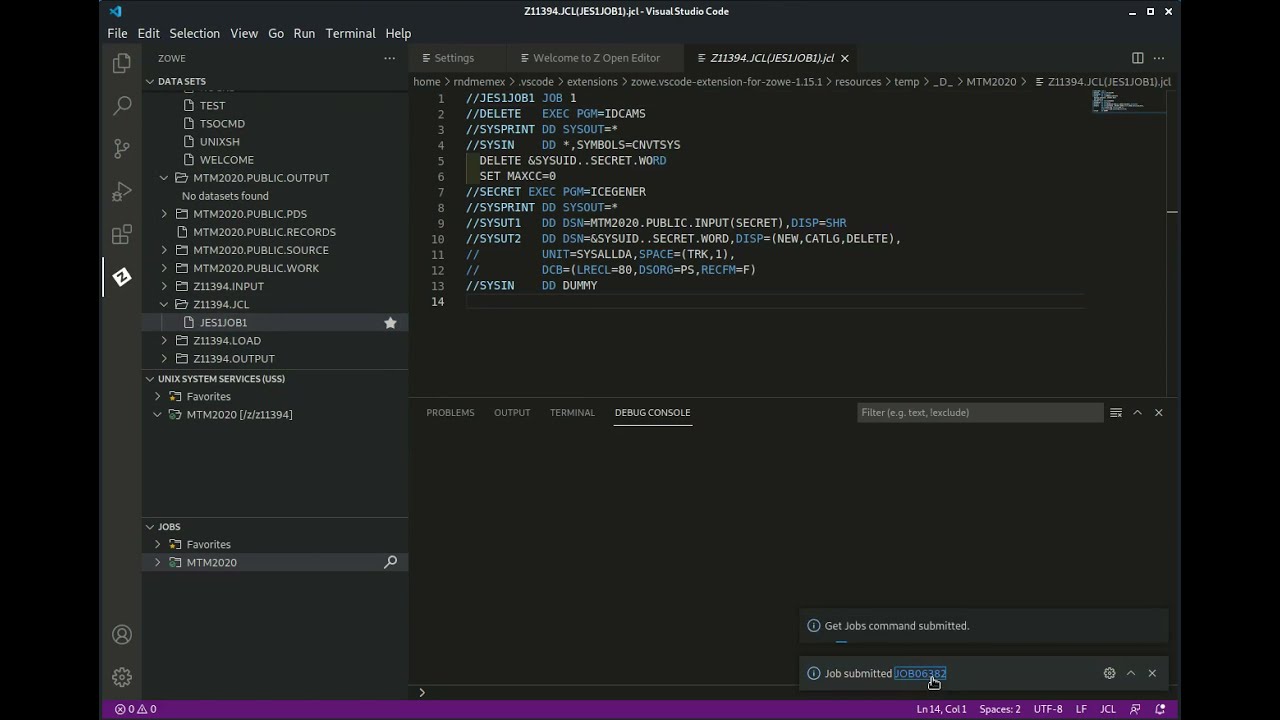Click Ln 14, Col 1 in status bar
The image size is (1280, 720).
click(x=941, y=709)
